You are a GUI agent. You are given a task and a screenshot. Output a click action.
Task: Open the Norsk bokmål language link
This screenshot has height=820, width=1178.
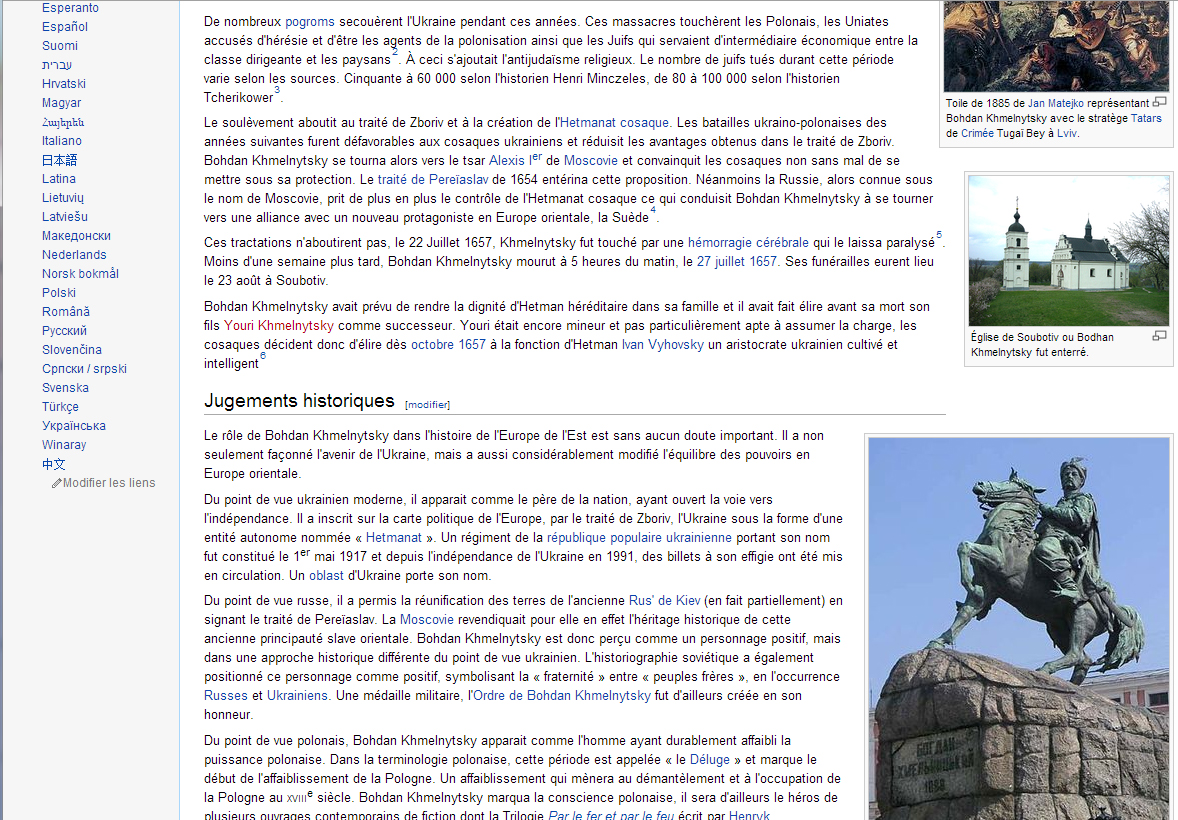point(80,274)
